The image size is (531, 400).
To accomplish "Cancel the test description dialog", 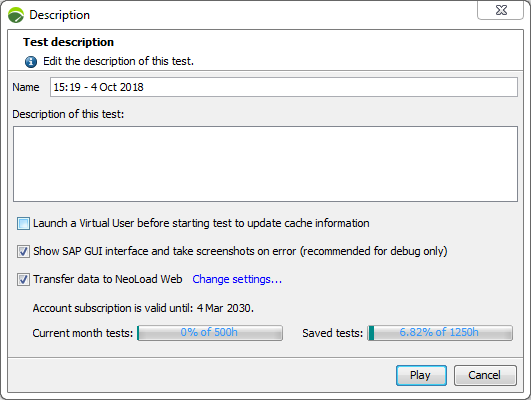I will (485, 375).
